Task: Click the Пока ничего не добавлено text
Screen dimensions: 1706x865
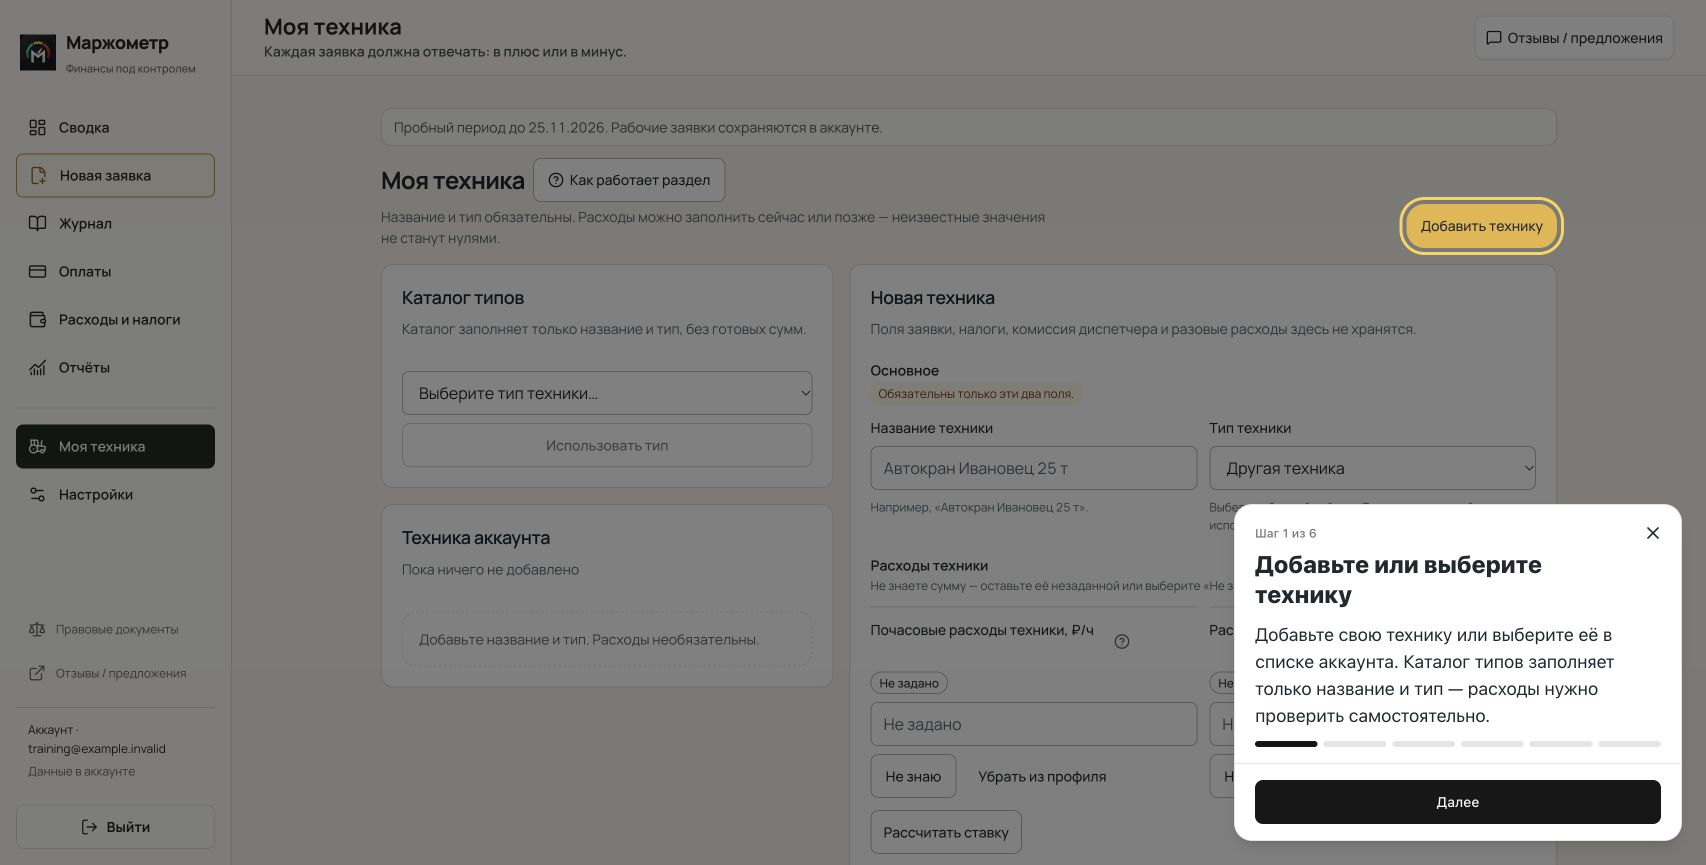Action: (x=490, y=570)
